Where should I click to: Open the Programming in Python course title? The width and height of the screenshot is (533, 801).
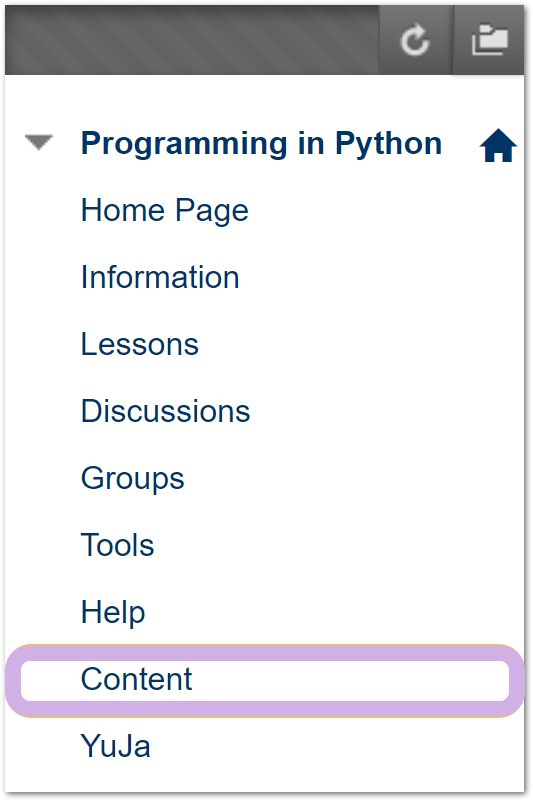pyautogui.click(x=261, y=143)
